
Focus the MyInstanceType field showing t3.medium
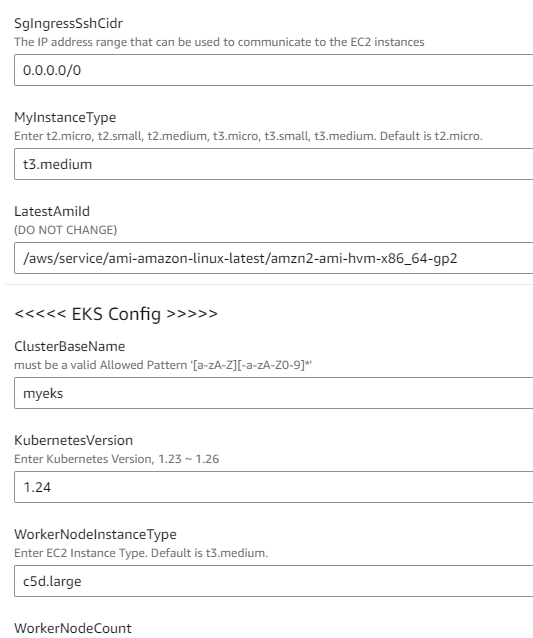point(273,164)
